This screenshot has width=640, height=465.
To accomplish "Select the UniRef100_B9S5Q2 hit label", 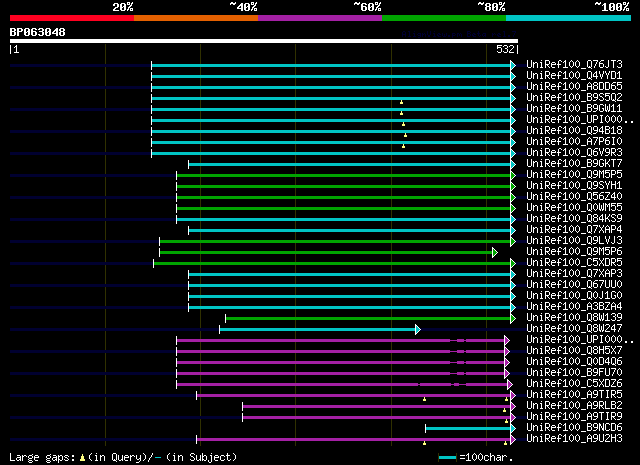I will coord(574,98).
